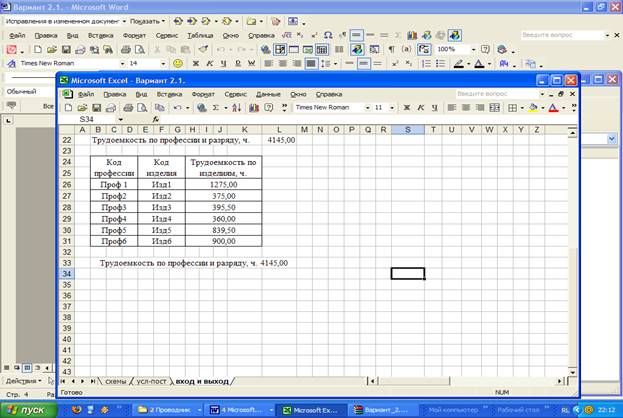Screen dimensions: 623x418
Task: Click the Print icon in Excel toolbar
Action: (x=127, y=107)
